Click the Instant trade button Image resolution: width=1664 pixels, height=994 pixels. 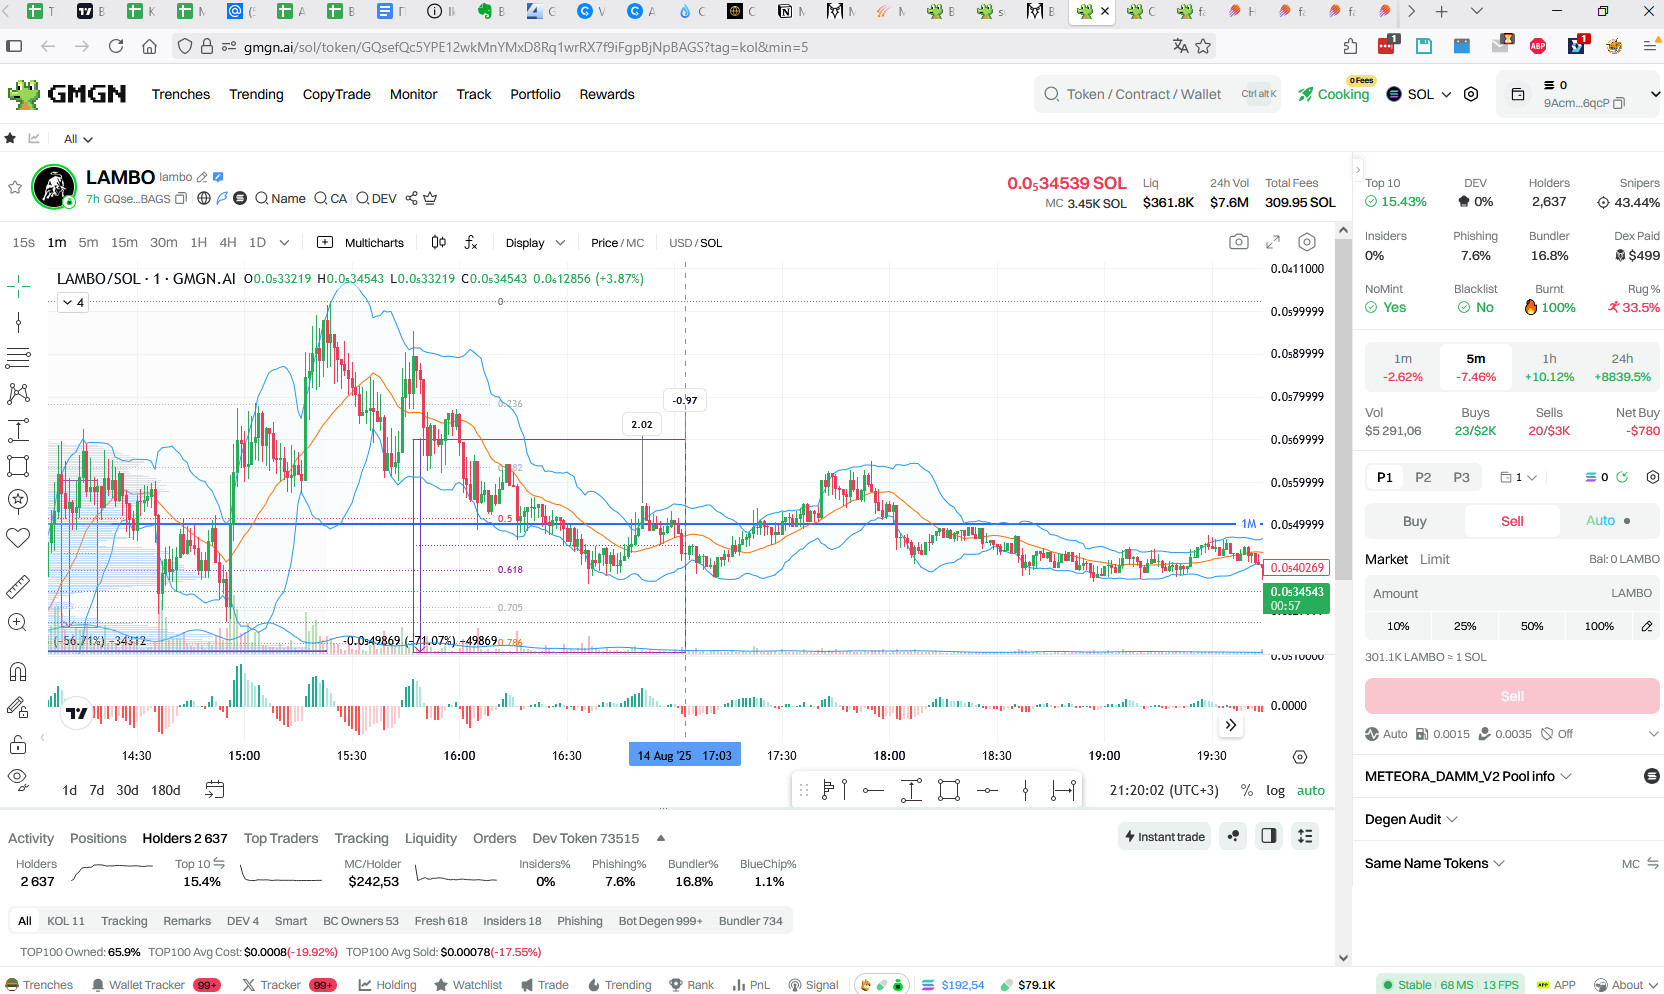(1164, 836)
